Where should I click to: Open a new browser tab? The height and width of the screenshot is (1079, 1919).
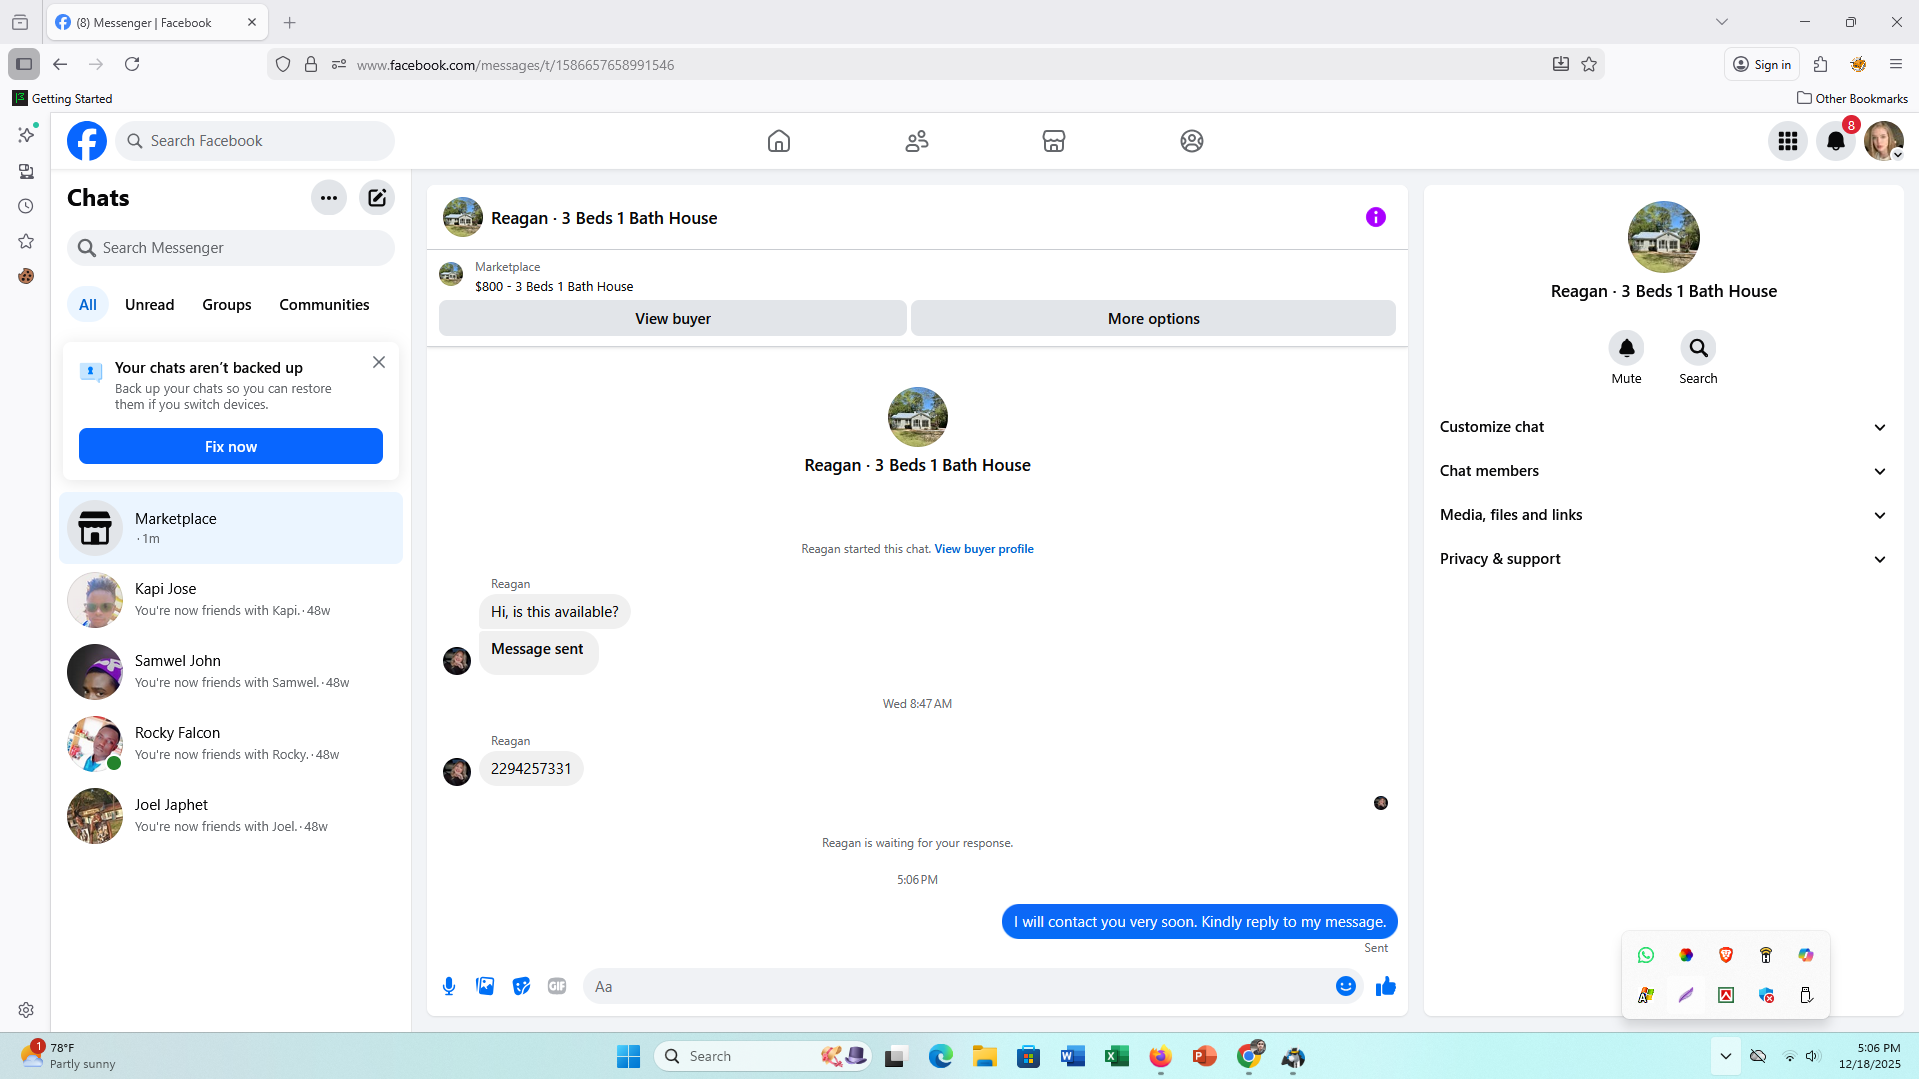[x=290, y=22]
